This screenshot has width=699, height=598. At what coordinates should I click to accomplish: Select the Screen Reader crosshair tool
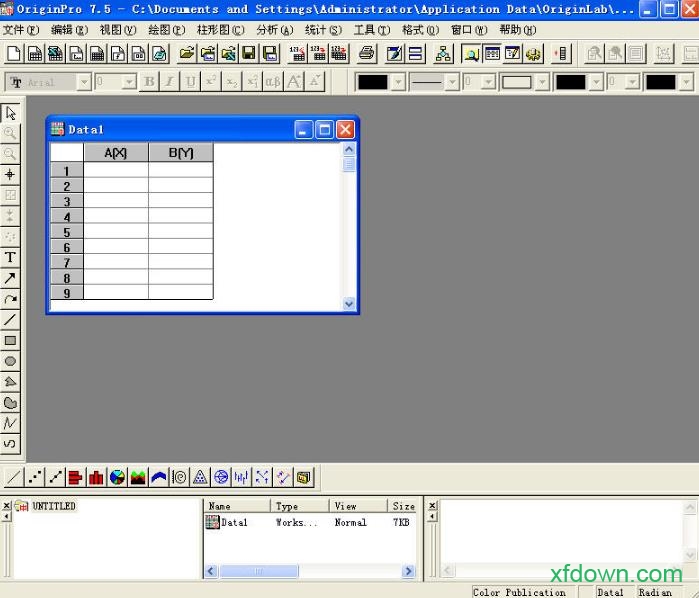(x=10, y=174)
